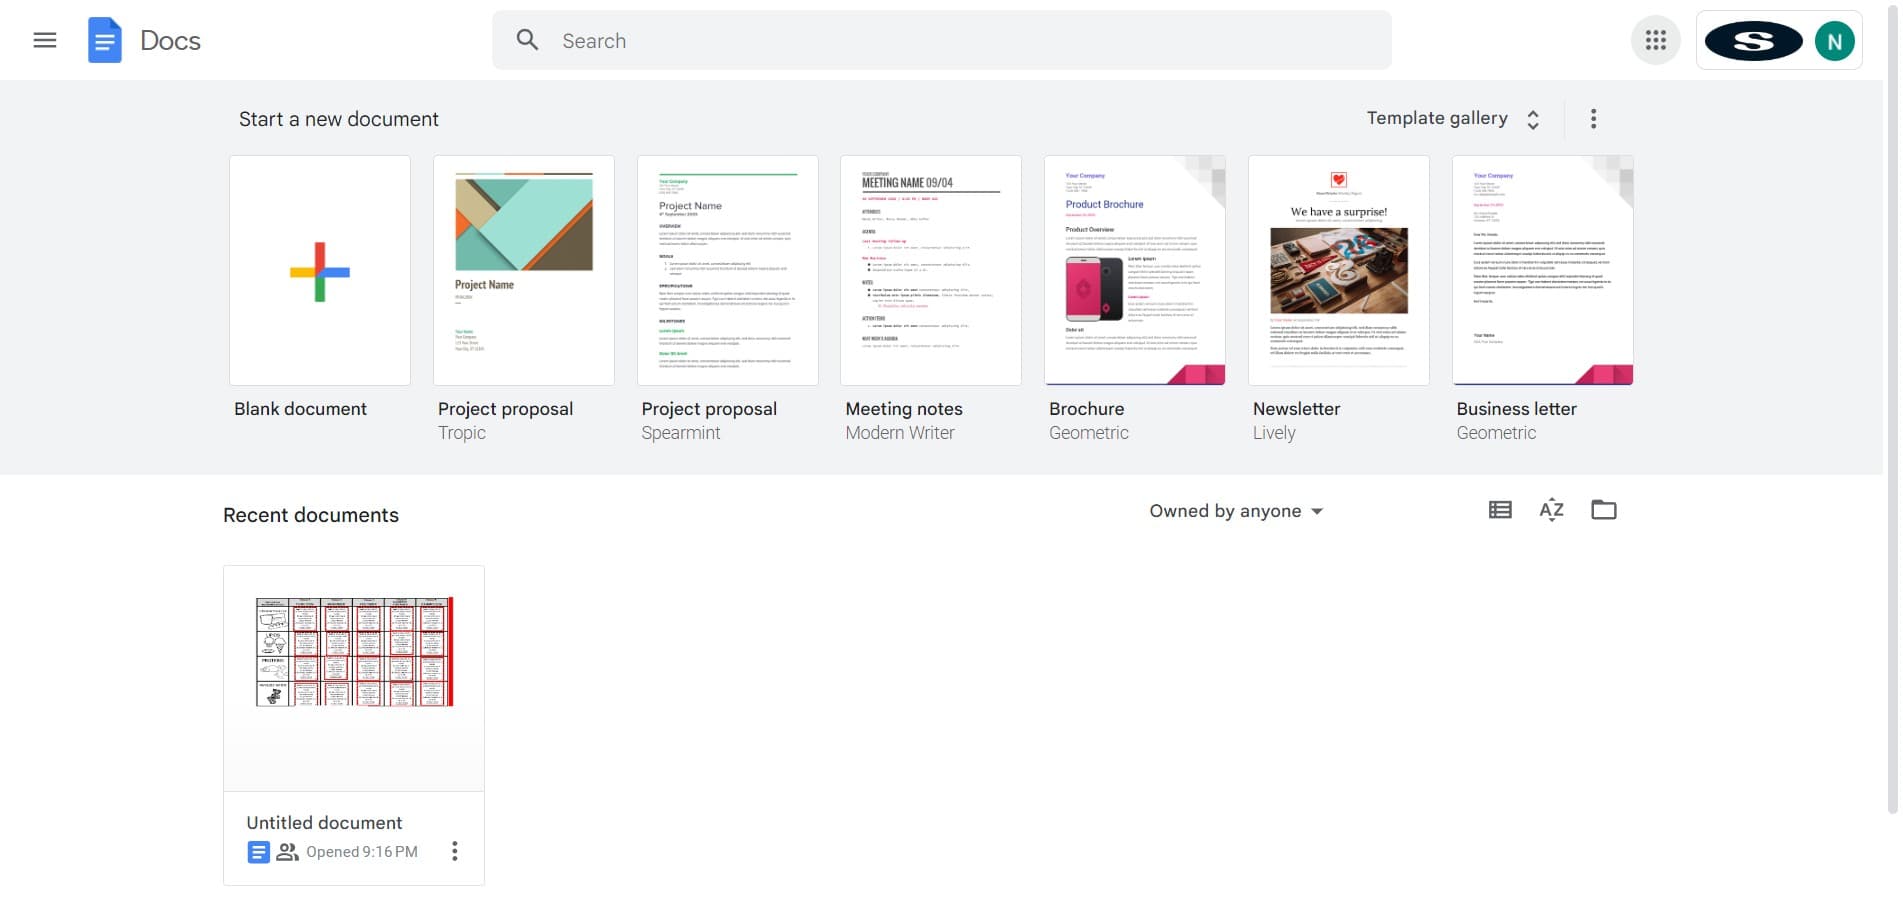Screen dimensions: 1903x897
Task: Click the Google Docs logo icon
Action: (104, 40)
